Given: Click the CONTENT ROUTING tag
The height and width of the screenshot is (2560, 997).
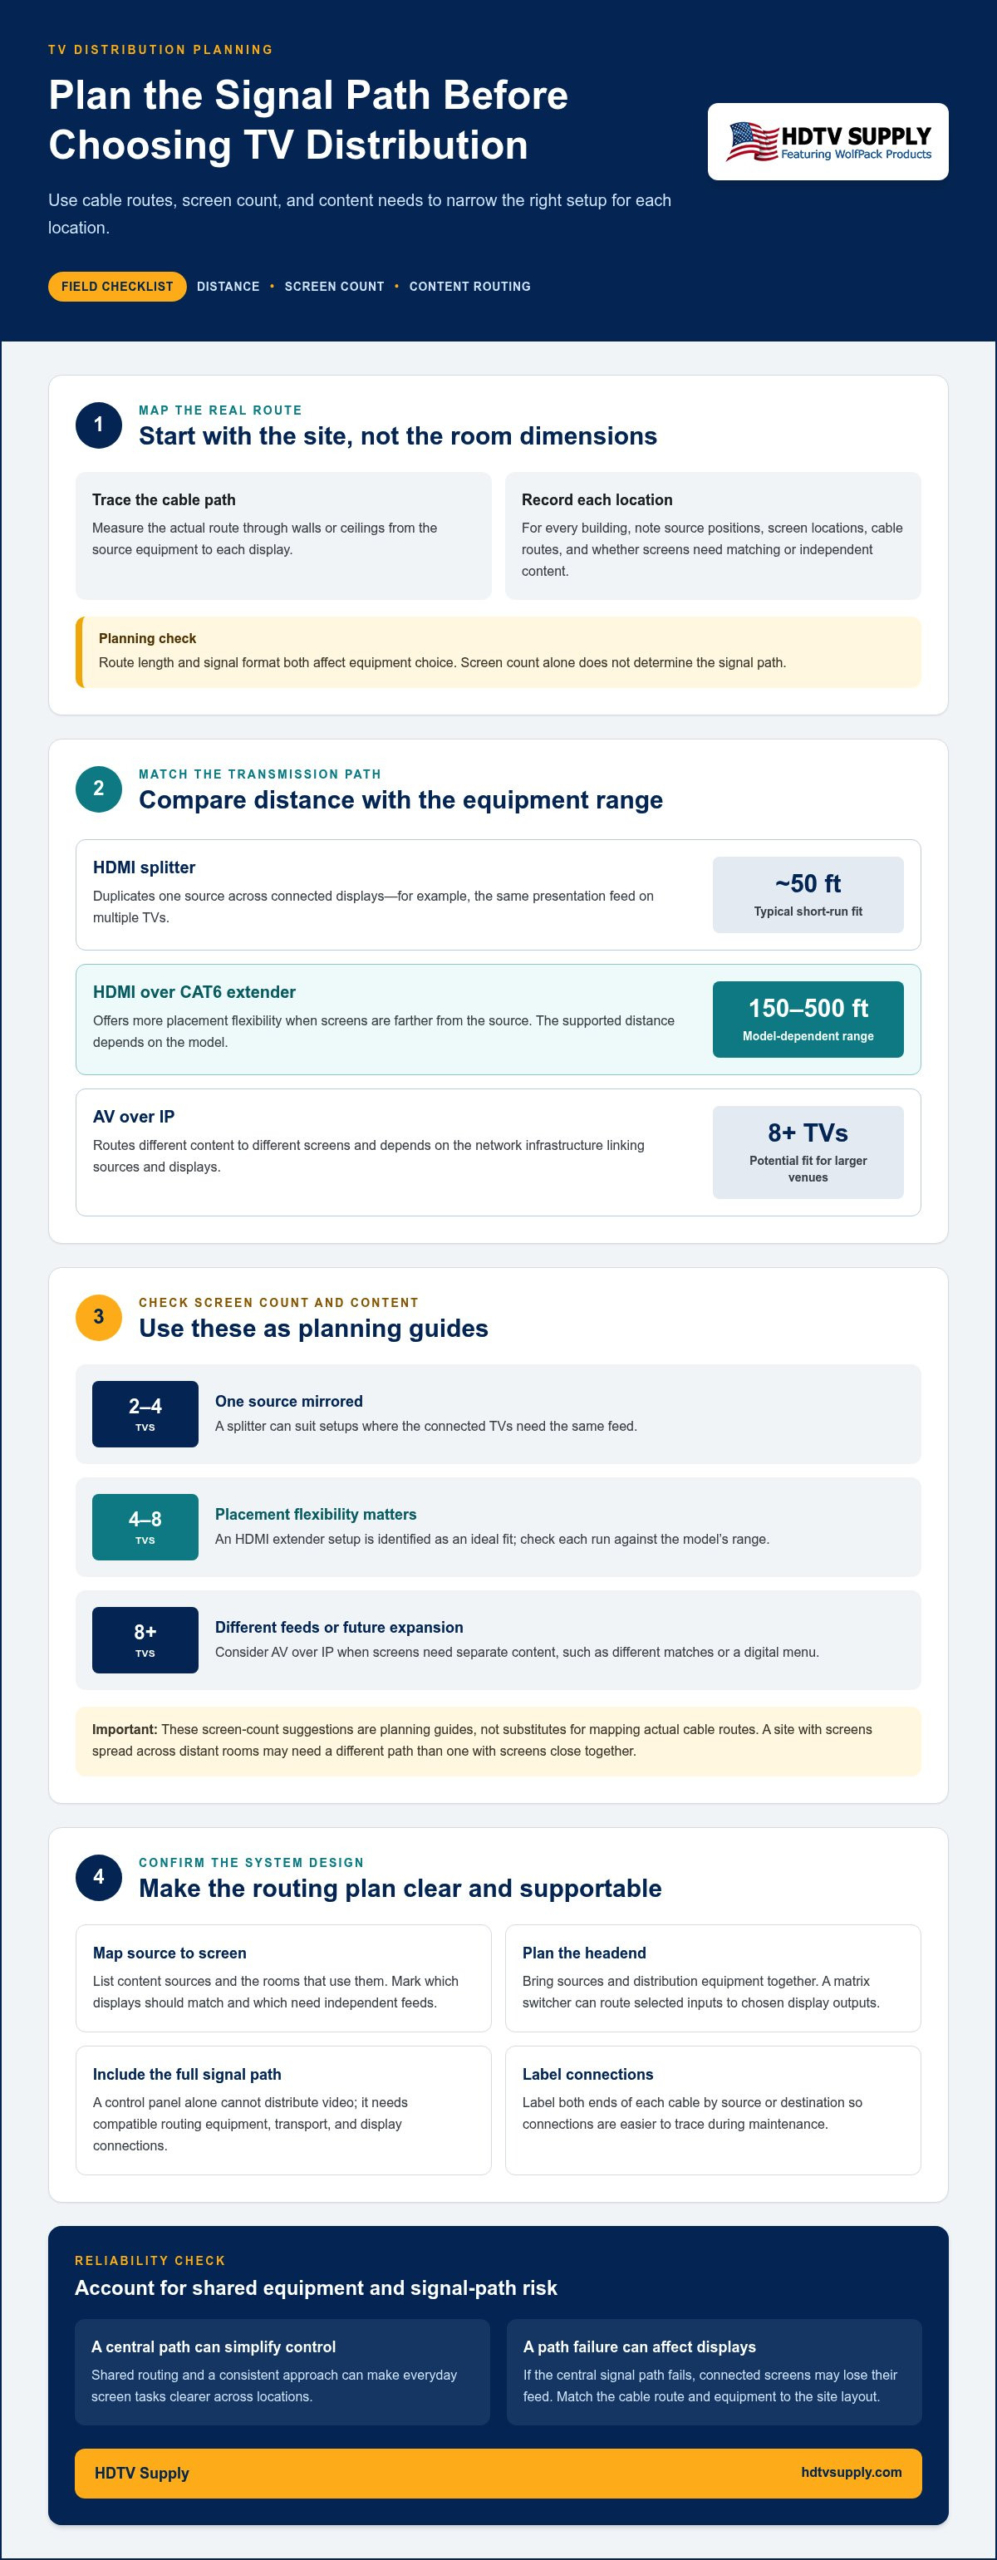Looking at the screenshot, I should [470, 286].
